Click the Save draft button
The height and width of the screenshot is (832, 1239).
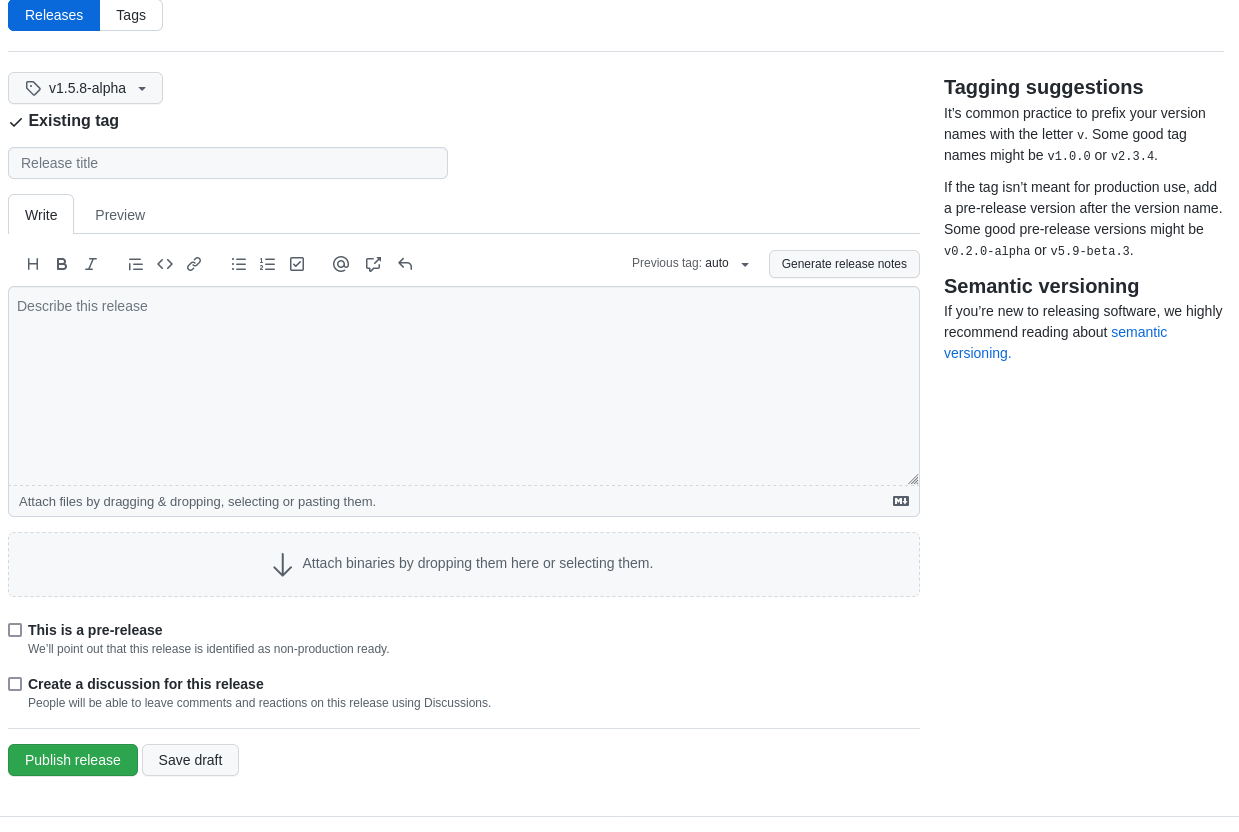click(190, 760)
